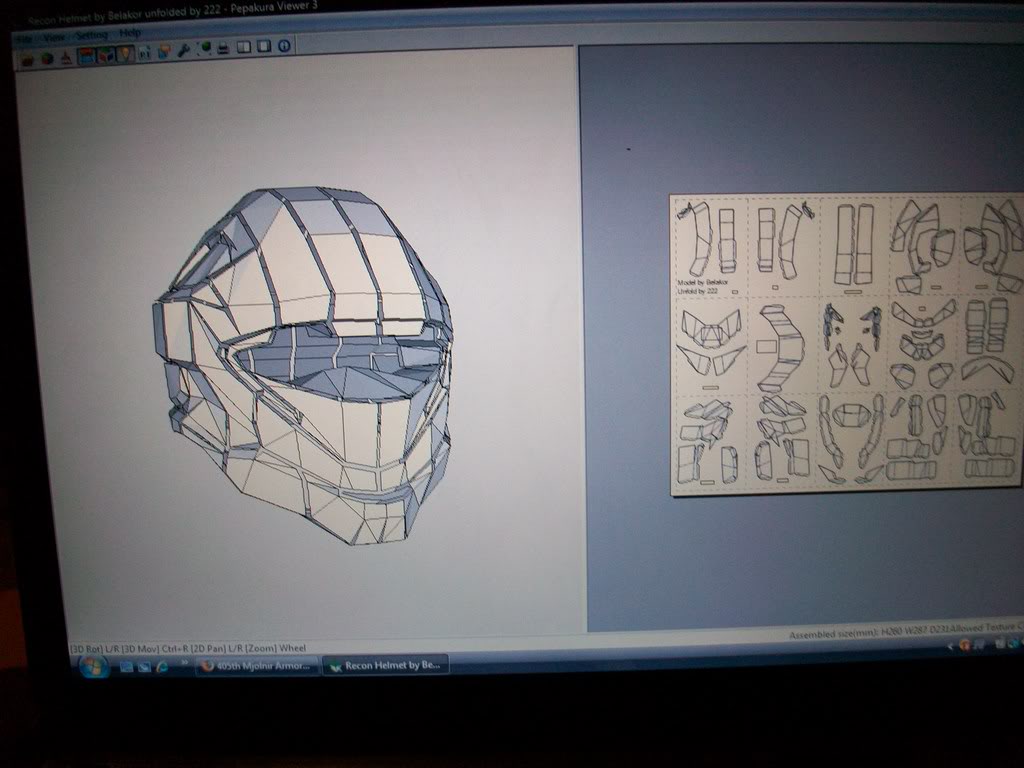This screenshot has width=1024, height=768.
Task: Open the Setting menu
Action: coord(91,35)
